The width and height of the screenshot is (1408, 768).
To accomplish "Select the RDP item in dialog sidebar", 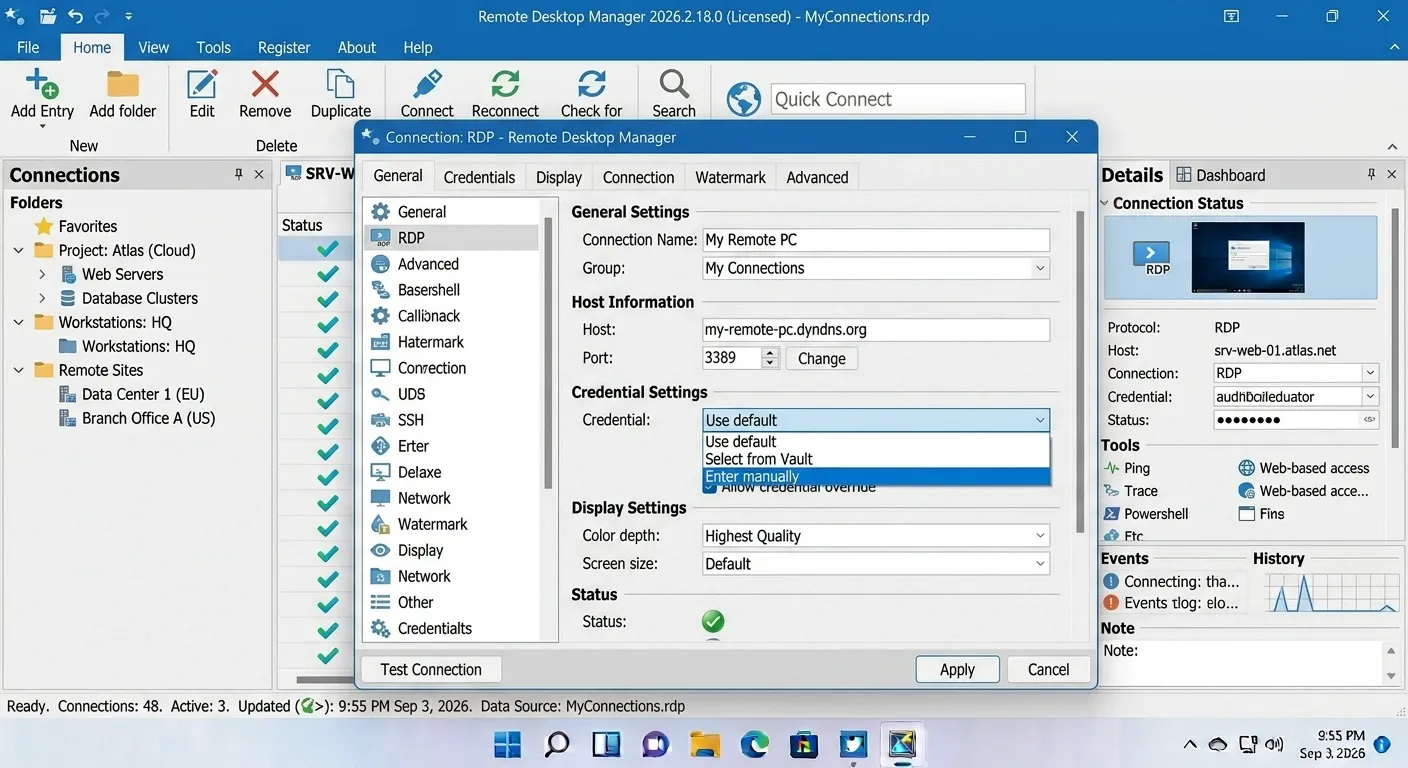I will (x=451, y=238).
